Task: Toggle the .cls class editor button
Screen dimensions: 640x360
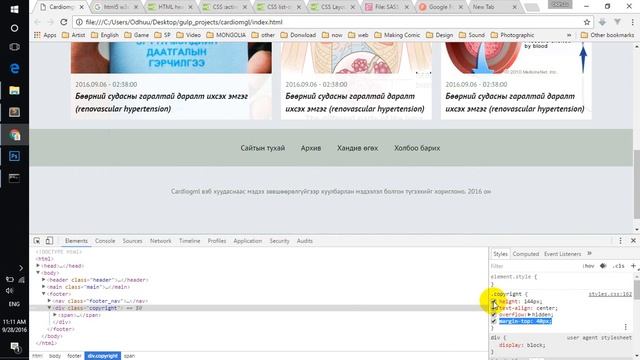Action: click(618, 266)
